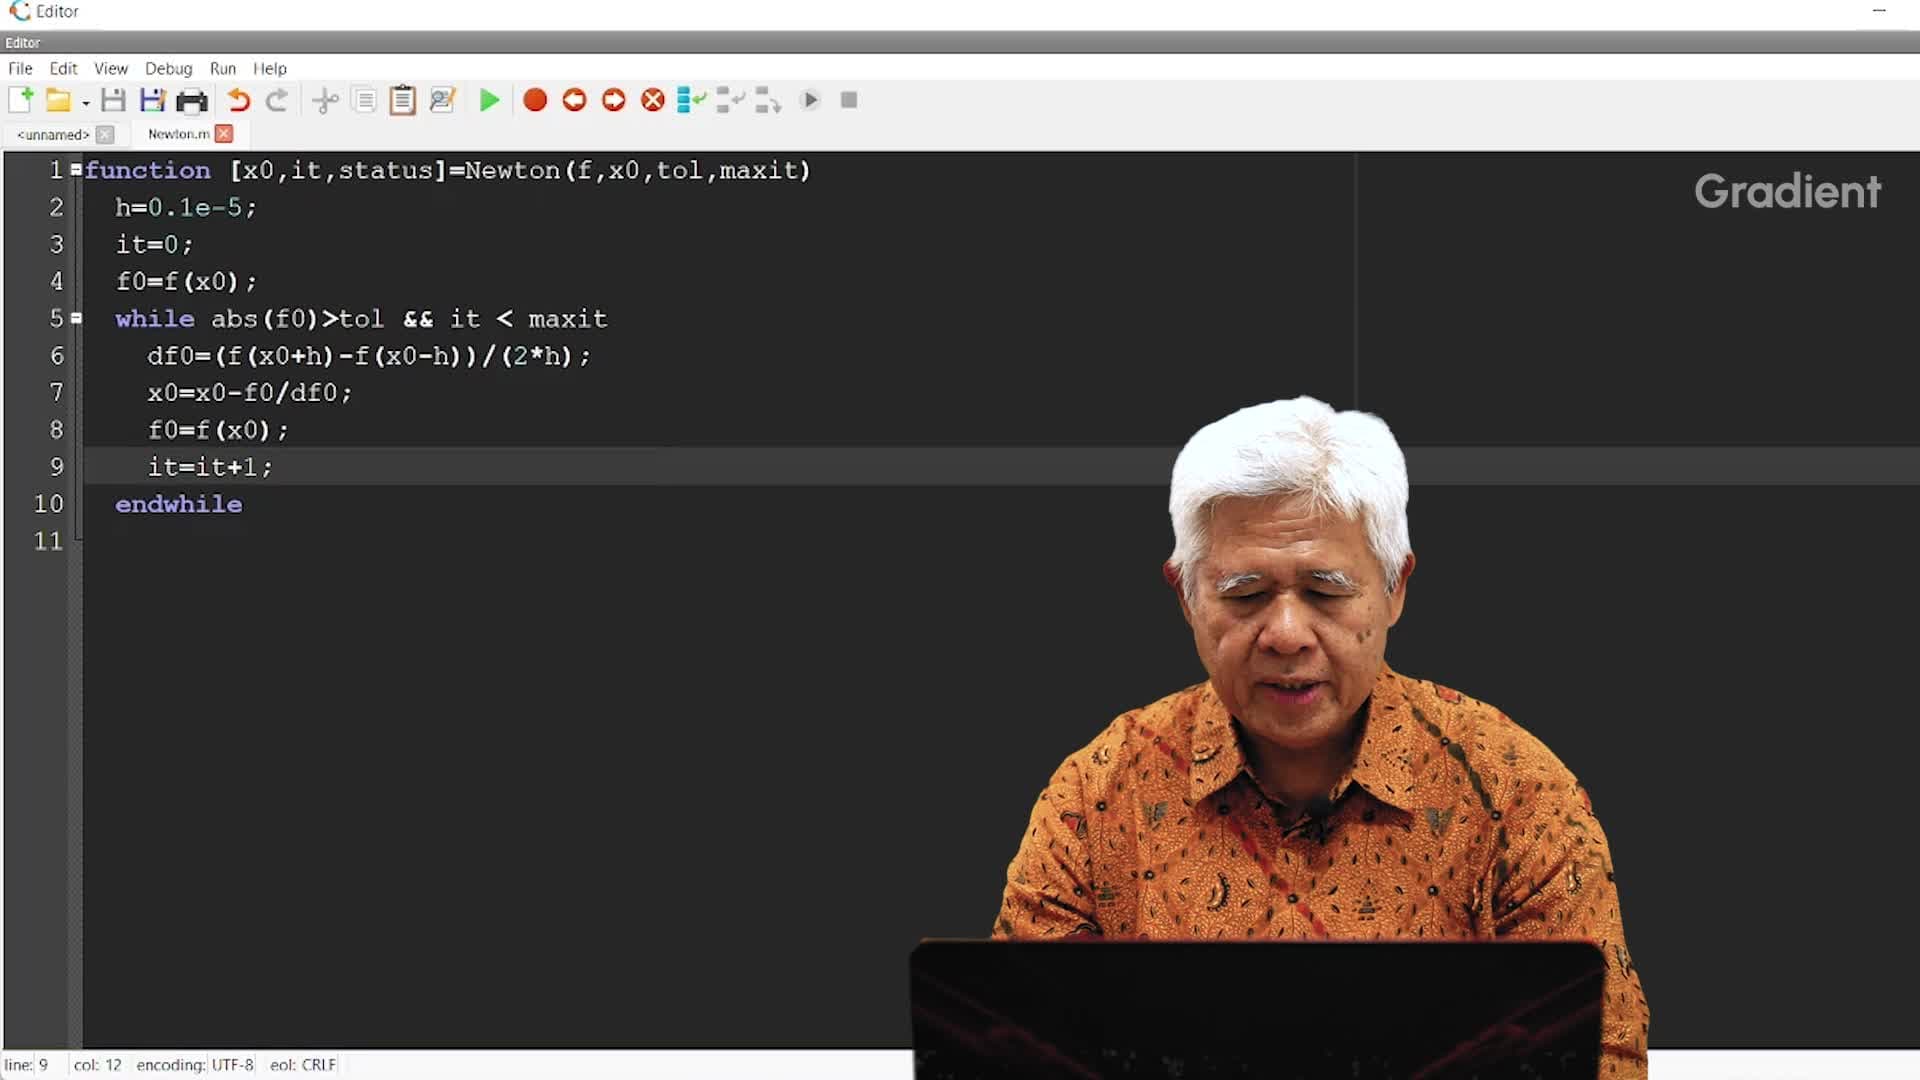This screenshot has height=1080, width=1920.
Task: Save the current file
Action: click(113, 100)
